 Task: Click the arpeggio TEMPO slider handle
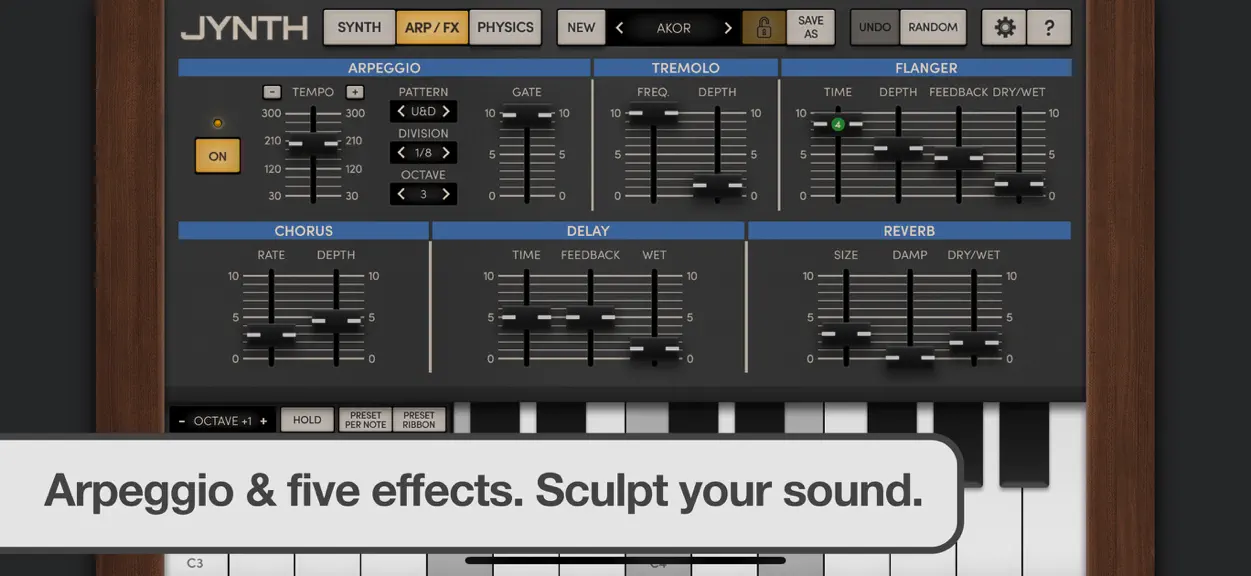click(313, 145)
